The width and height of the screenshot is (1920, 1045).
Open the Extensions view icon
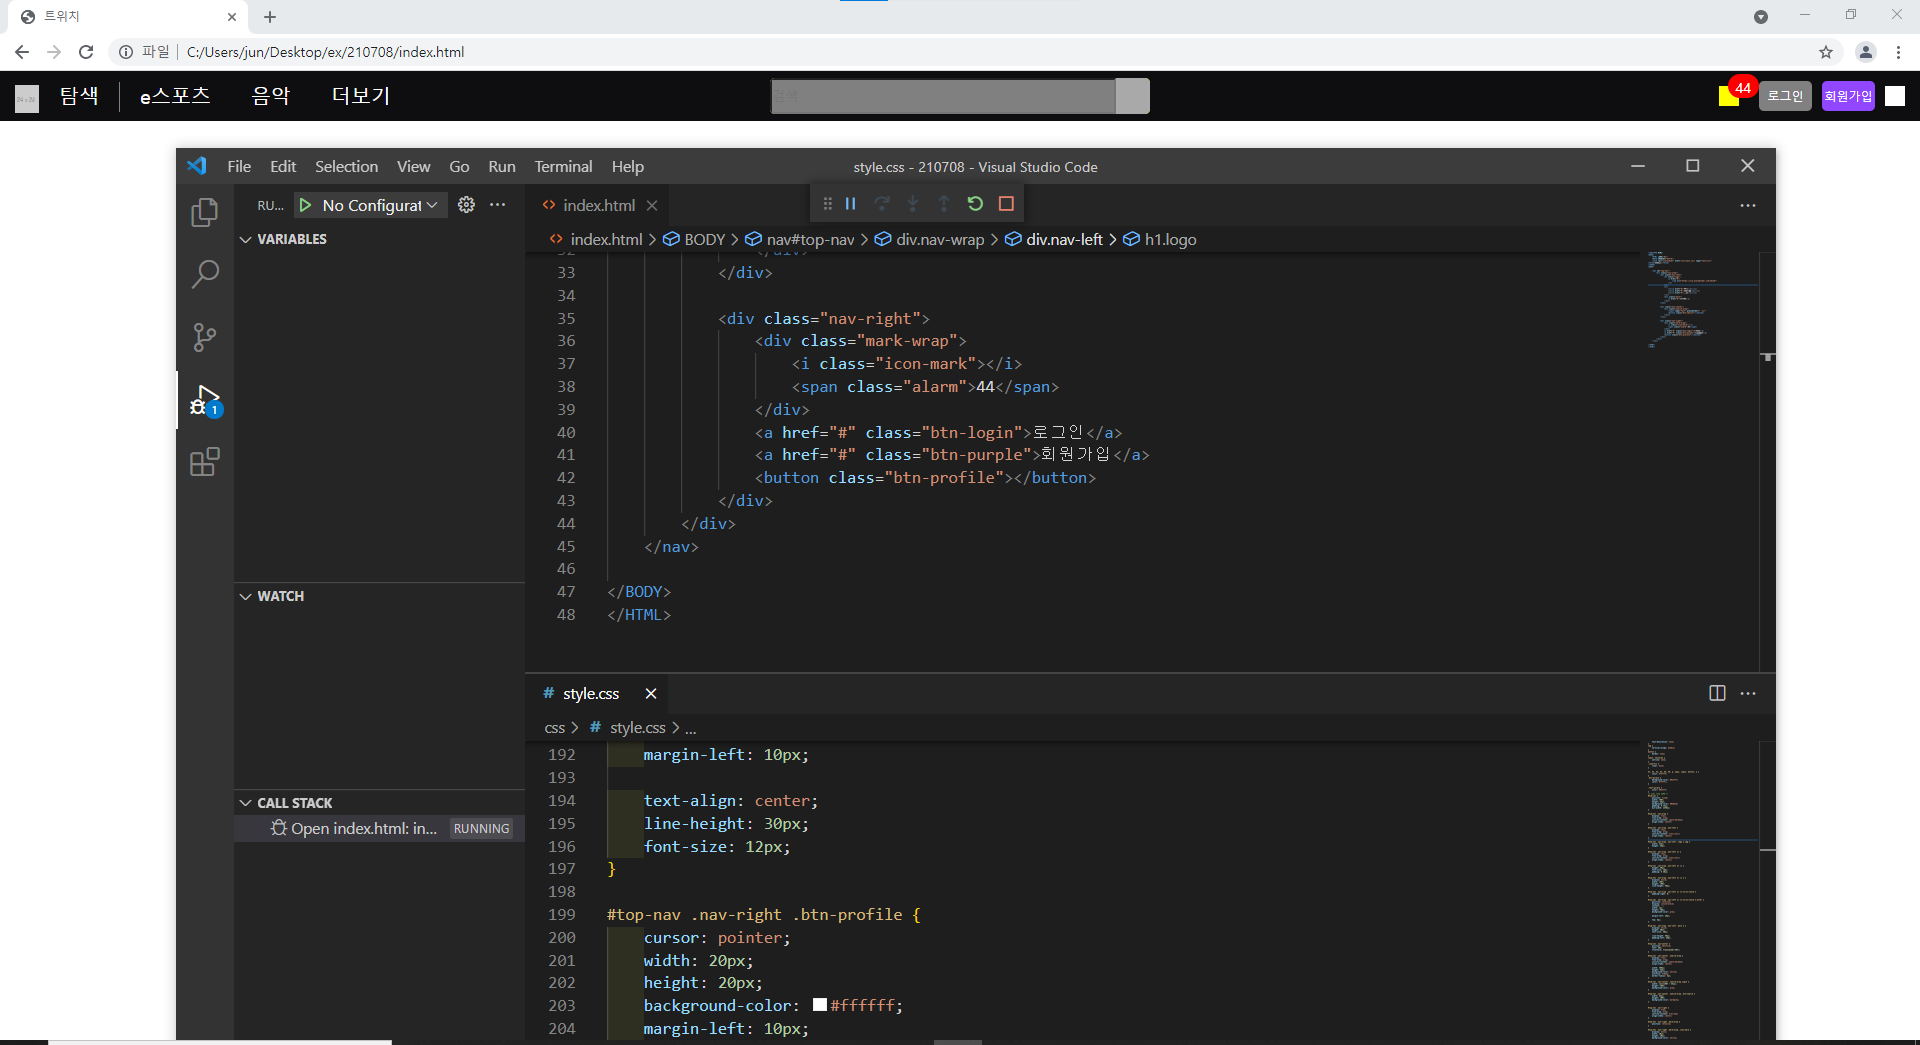(204, 462)
